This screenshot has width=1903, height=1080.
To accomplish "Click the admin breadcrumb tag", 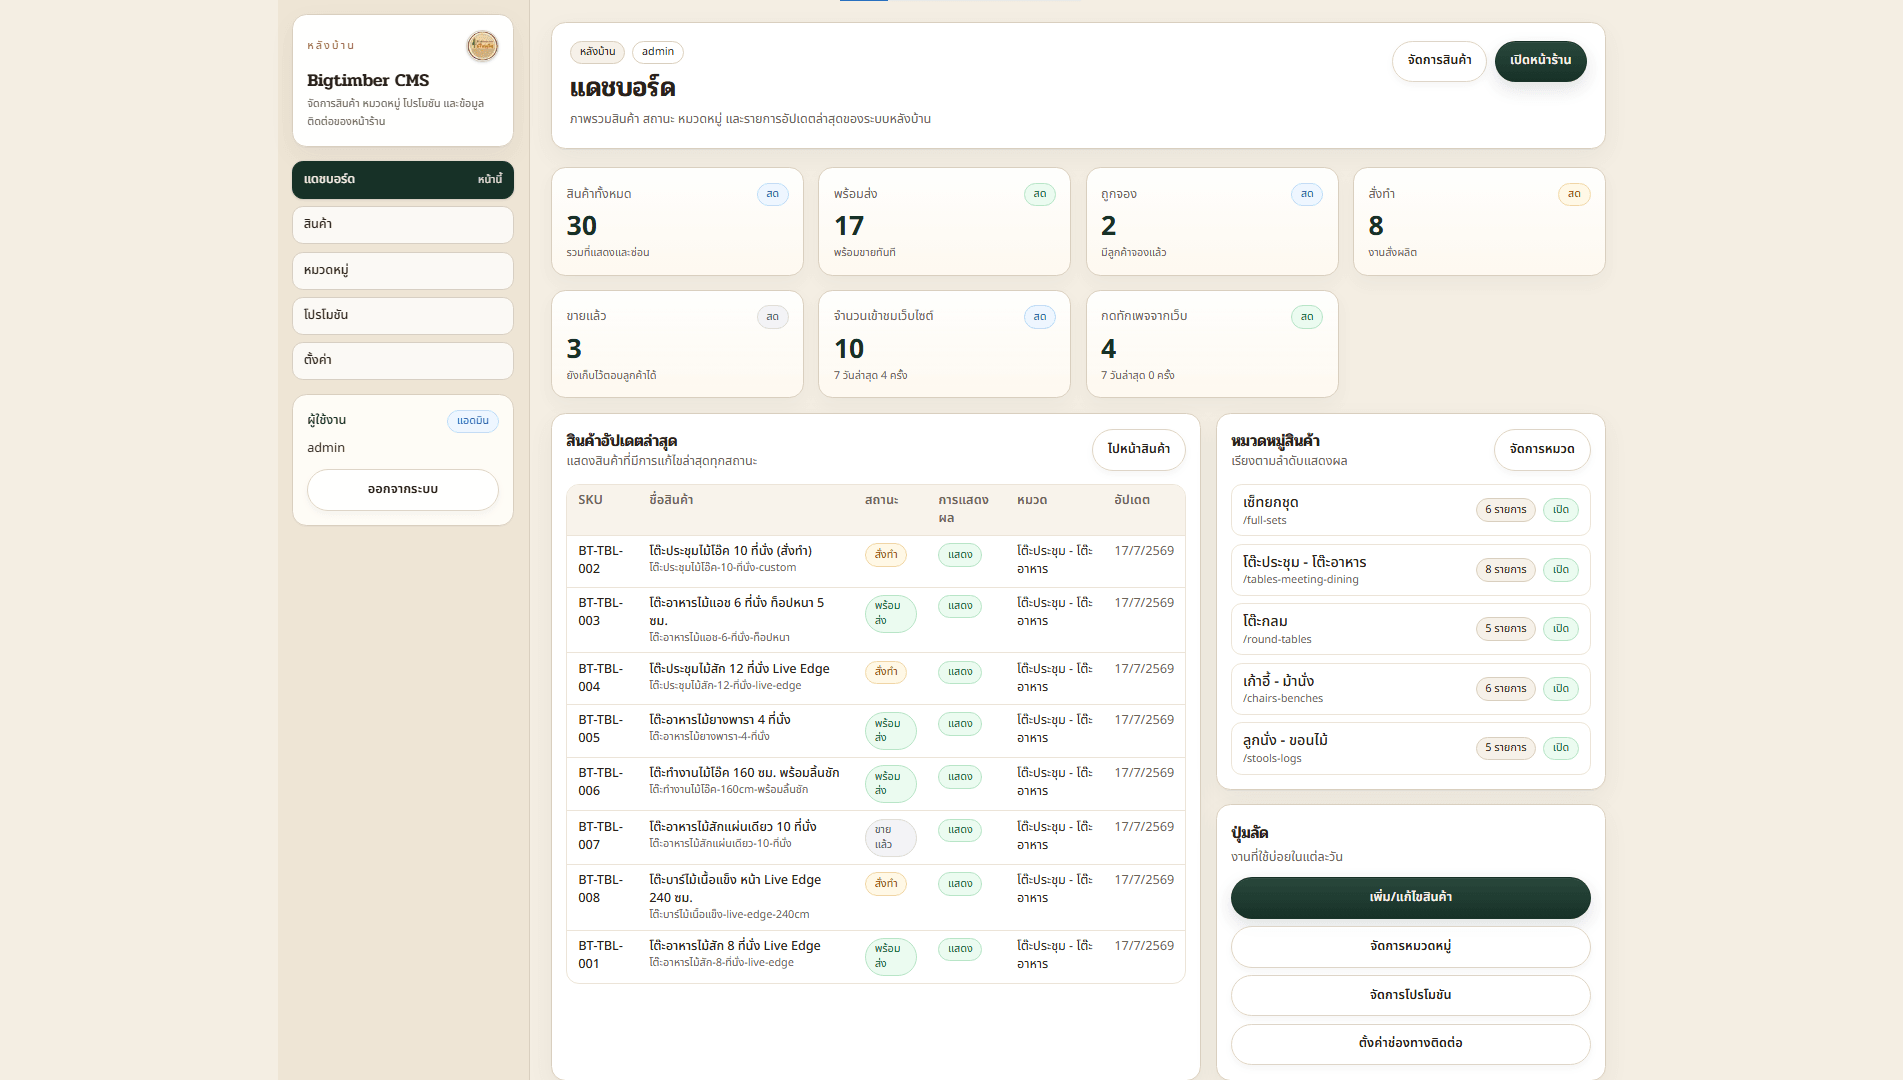I will [x=658, y=52].
